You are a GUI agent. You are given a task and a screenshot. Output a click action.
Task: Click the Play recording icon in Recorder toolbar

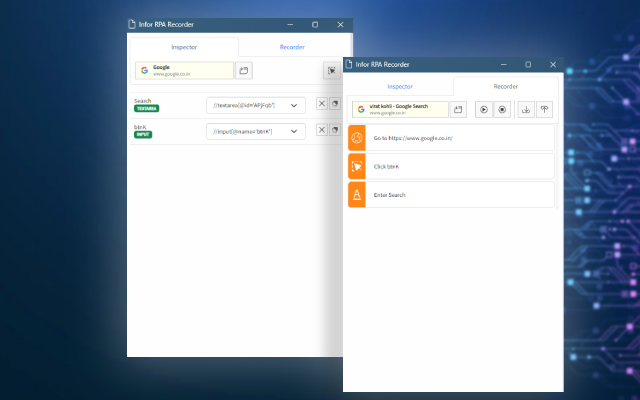[x=484, y=109]
